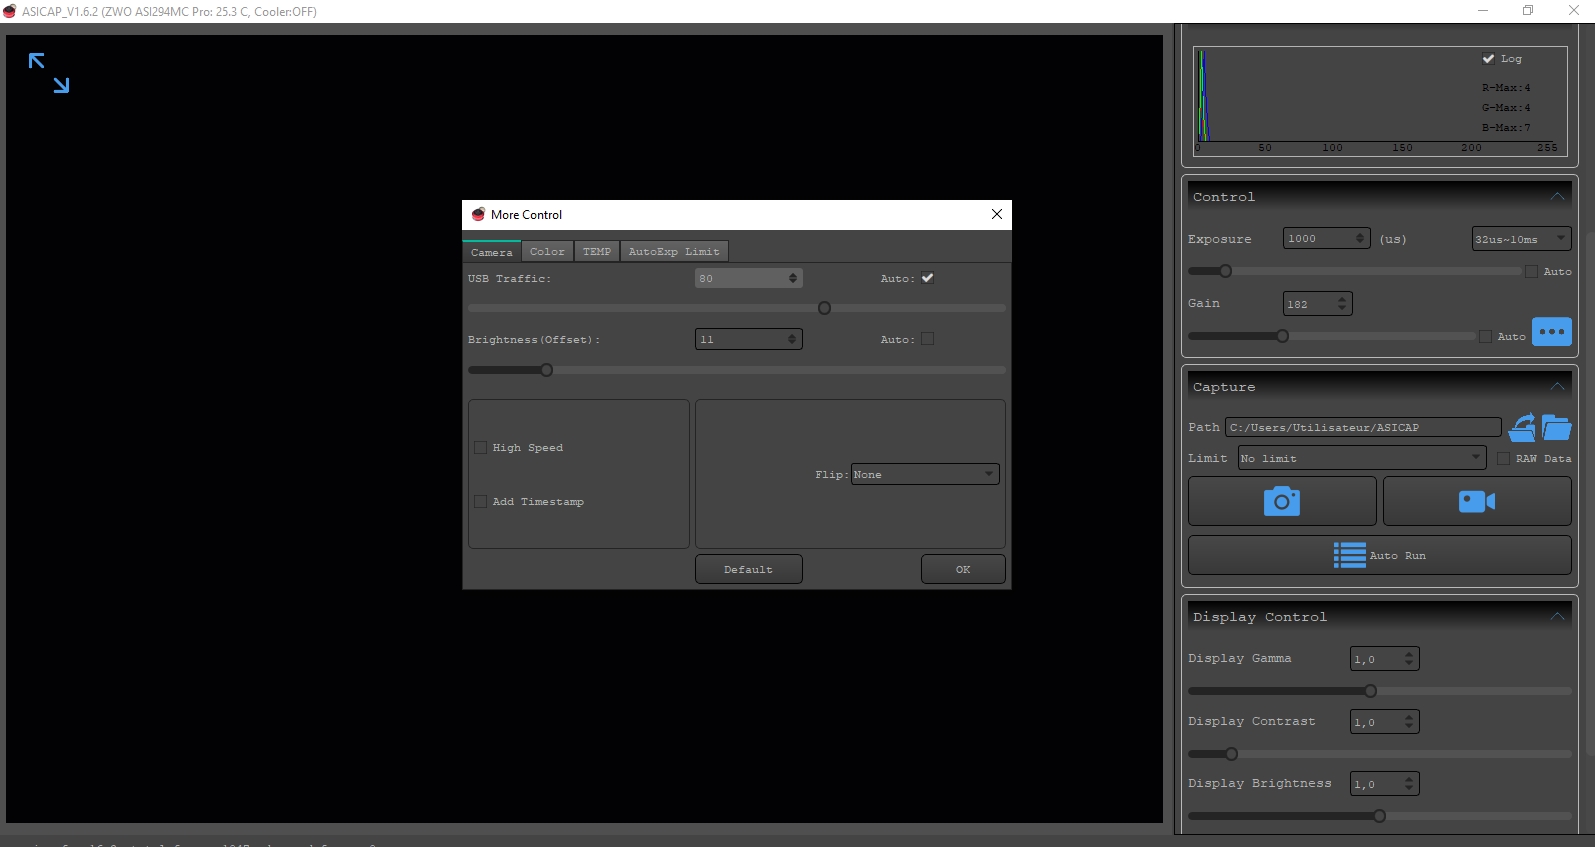Click the Default button
The width and height of the screenshot is (1595, 847).
coord(749,569)
